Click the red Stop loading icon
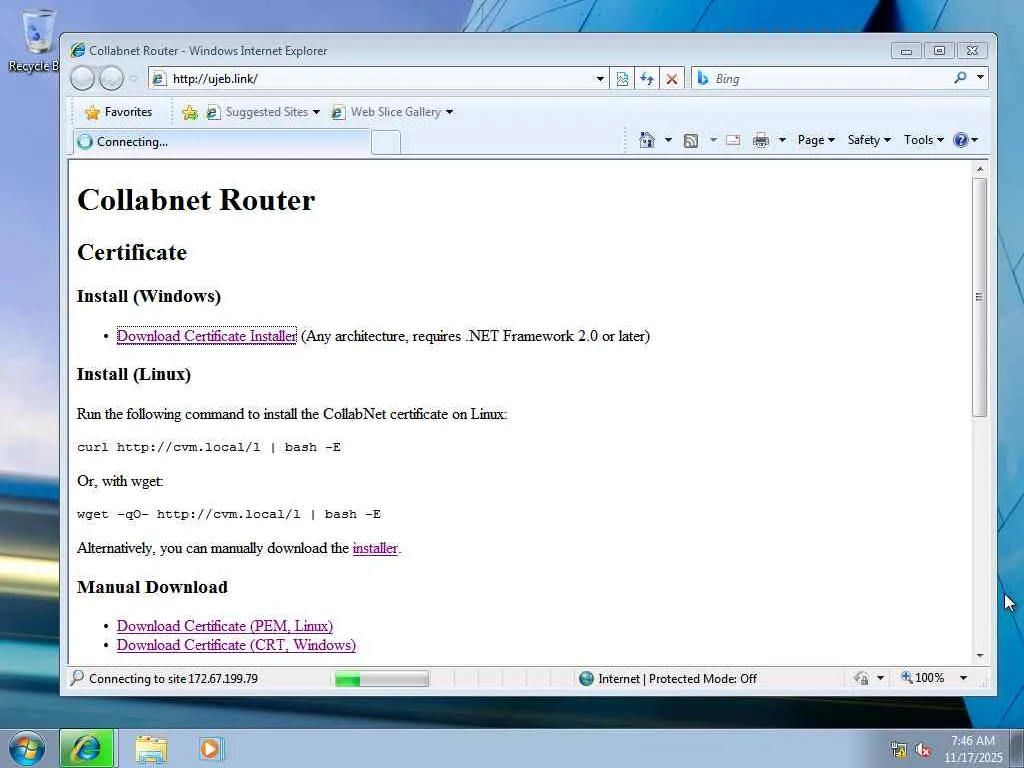The image size is (1024, 768). coord(671,79)
